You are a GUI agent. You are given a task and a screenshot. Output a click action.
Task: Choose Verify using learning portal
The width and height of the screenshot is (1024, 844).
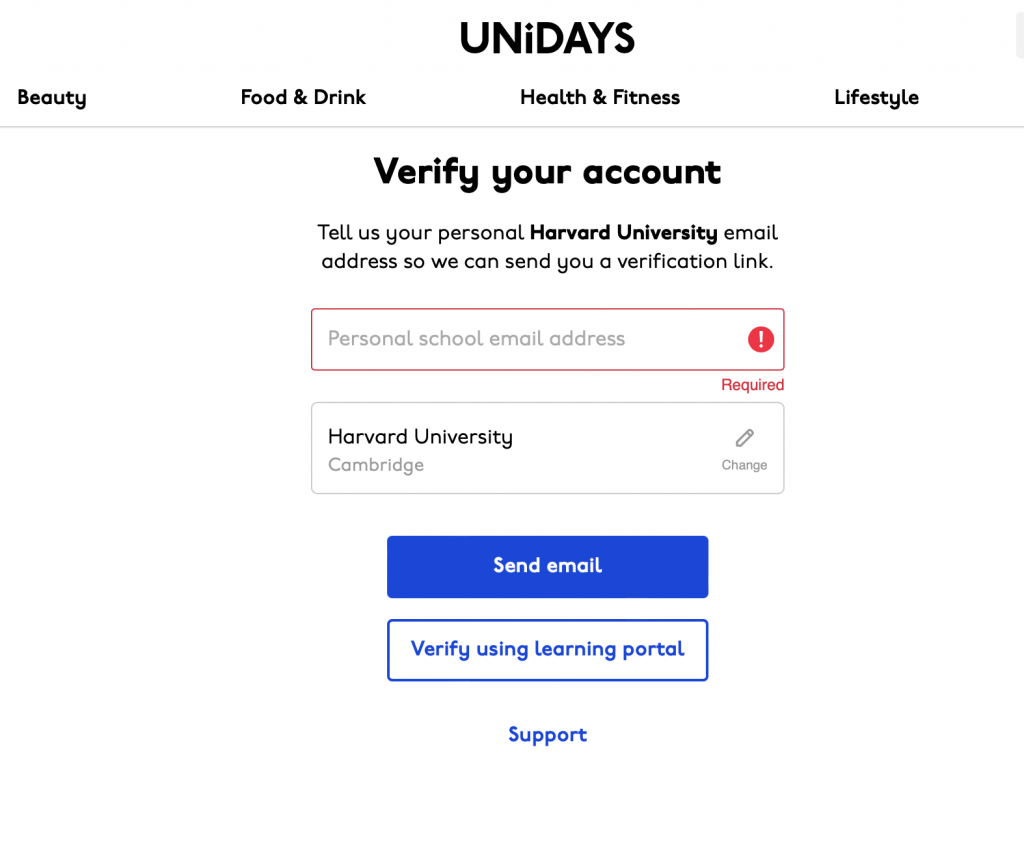[x=547, y=650]
